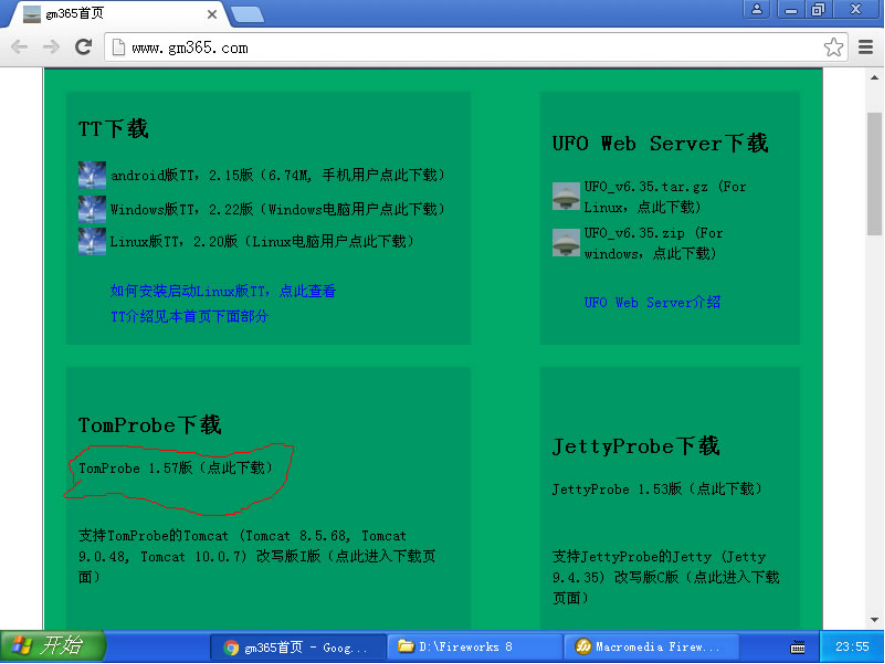Switch to Macromedia Fireworks taskbar button
Screen dimensions: 885x664
(x=650, y=647)
